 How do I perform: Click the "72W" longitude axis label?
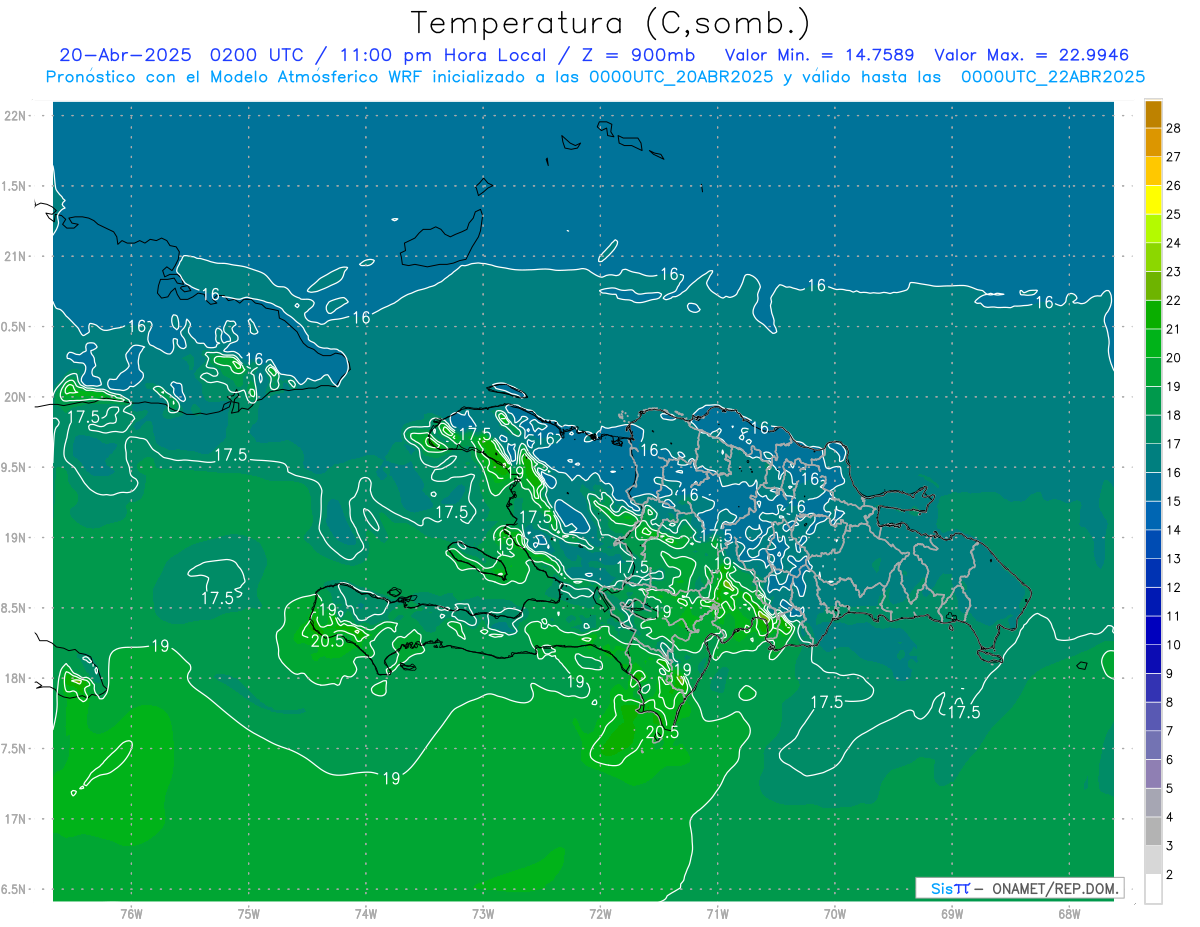pyautogui.click(x=600, y=914)
